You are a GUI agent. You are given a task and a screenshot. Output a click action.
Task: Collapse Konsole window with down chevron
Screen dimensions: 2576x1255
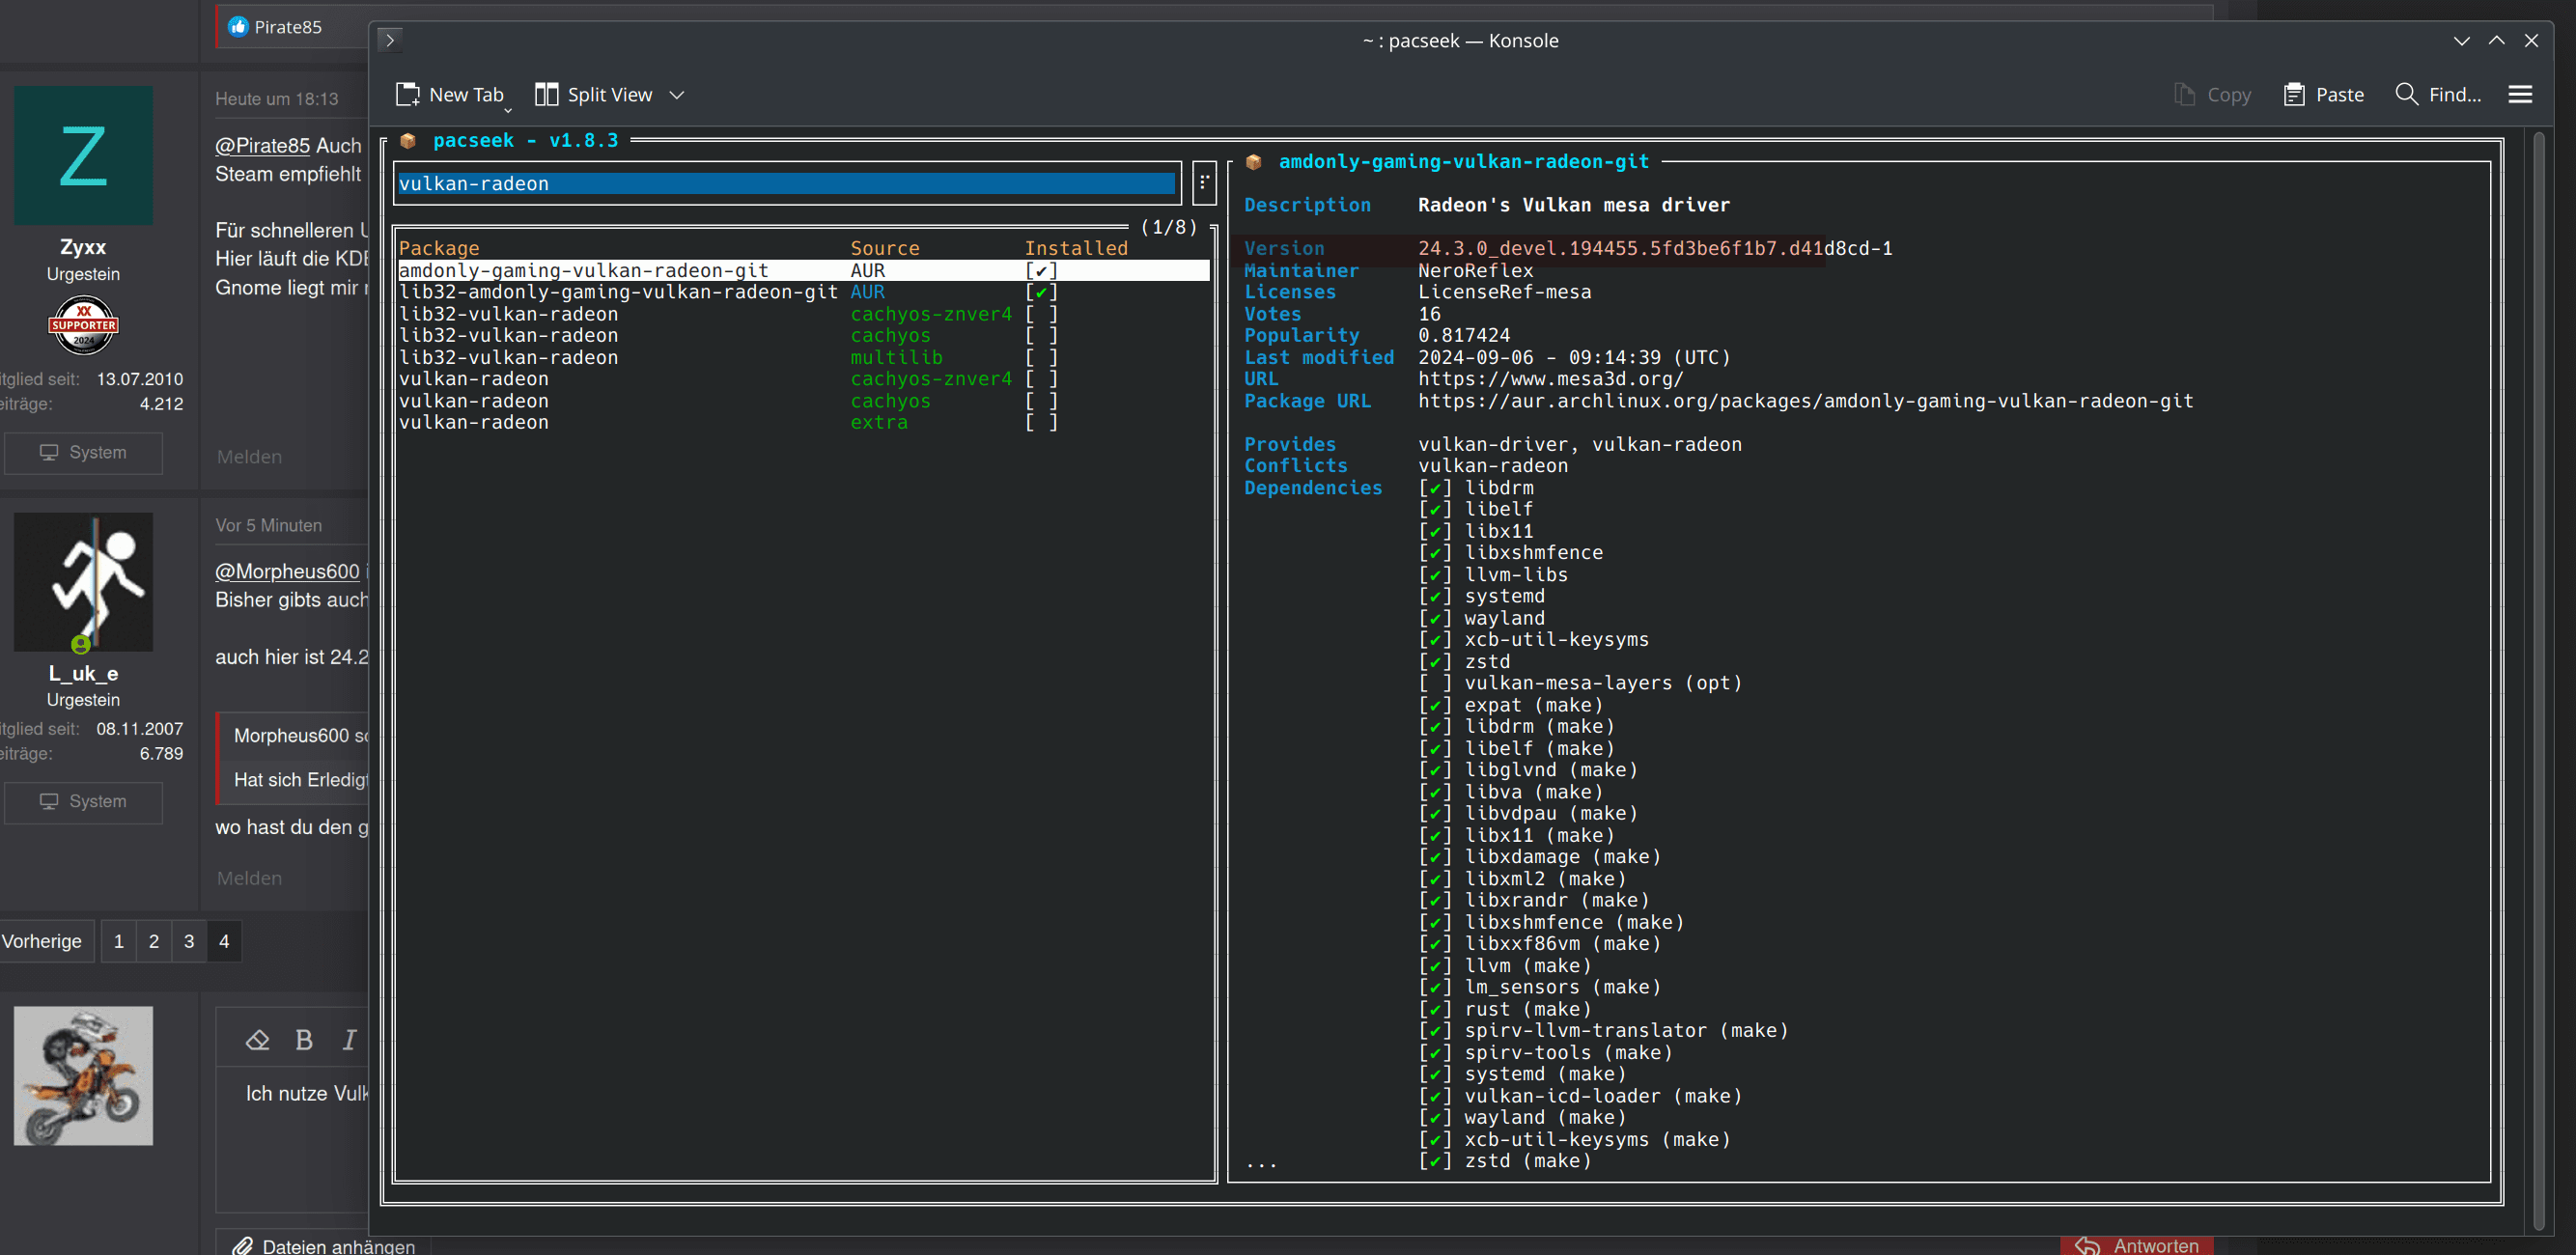[x=2461, y=41]
